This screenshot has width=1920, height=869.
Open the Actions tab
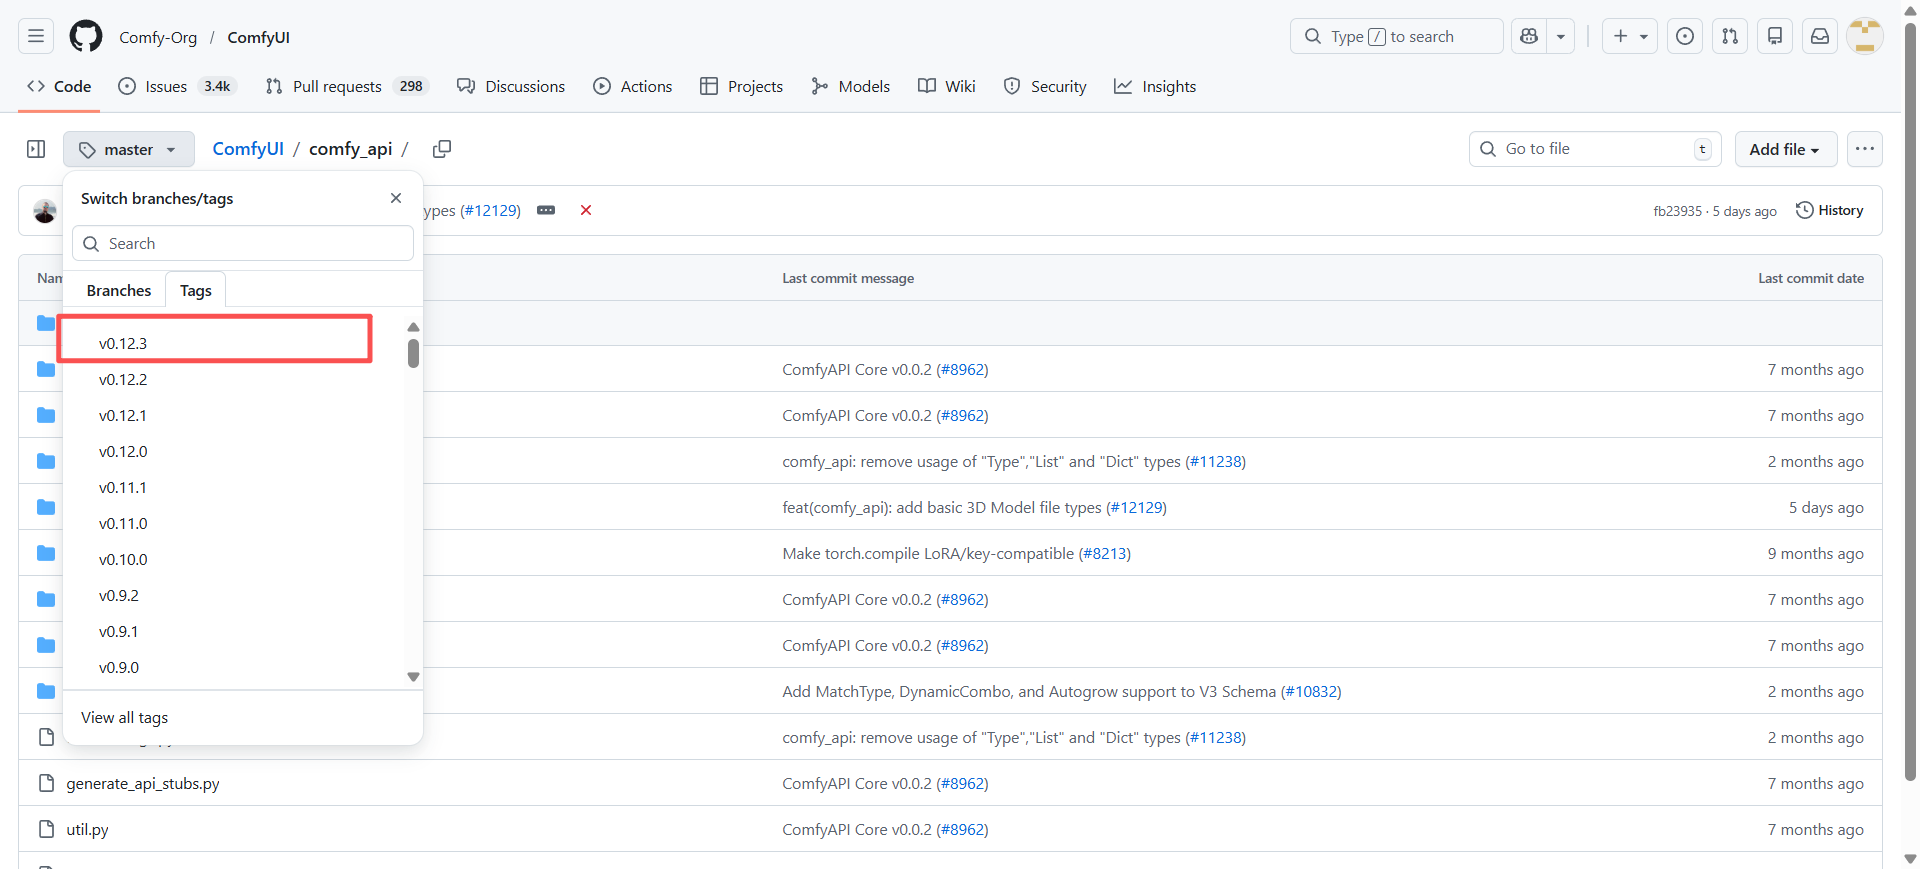[632, 86]
